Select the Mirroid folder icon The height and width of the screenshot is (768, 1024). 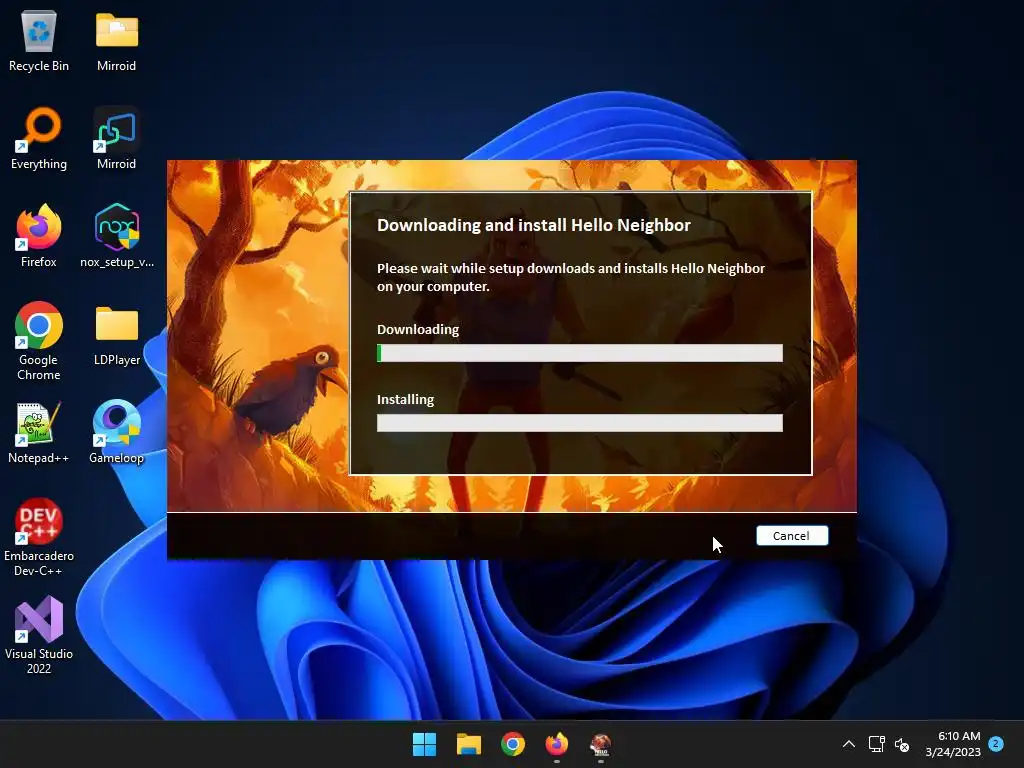[116, 41]
